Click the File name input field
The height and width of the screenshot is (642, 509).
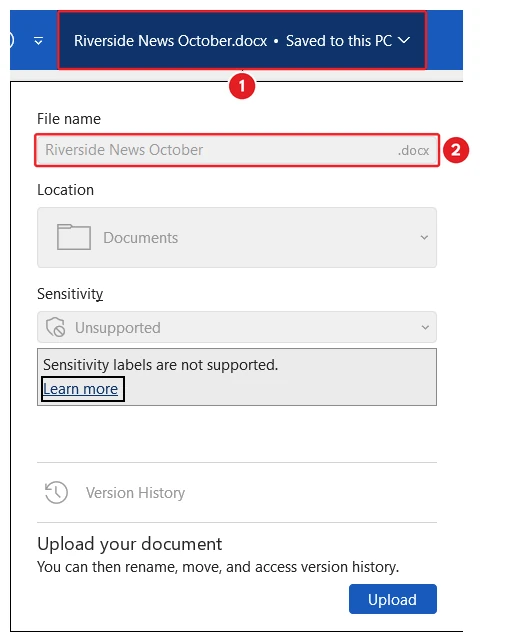[x=237, y=150]
